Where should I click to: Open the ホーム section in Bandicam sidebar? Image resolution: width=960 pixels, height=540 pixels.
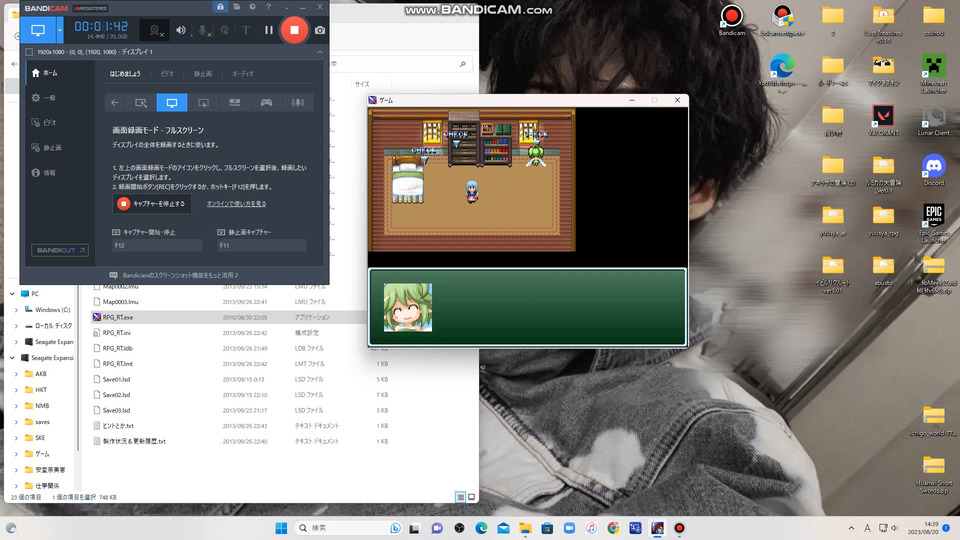click(45, 73)
